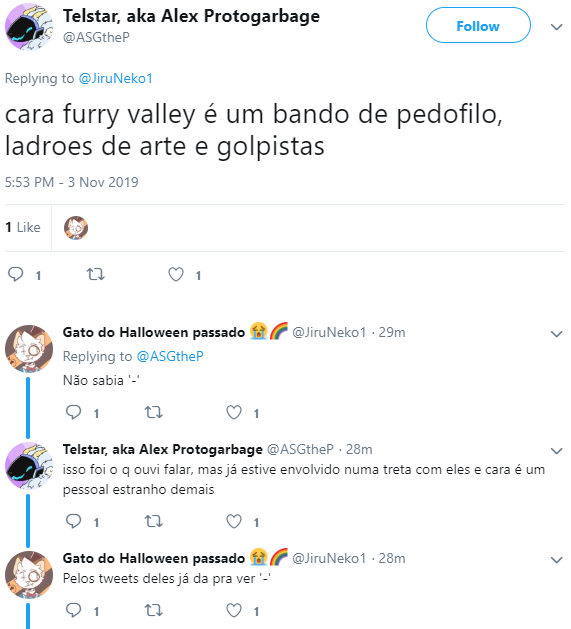Follow Telstar, aka Alex Protogarbage

[x=478, y=25]
